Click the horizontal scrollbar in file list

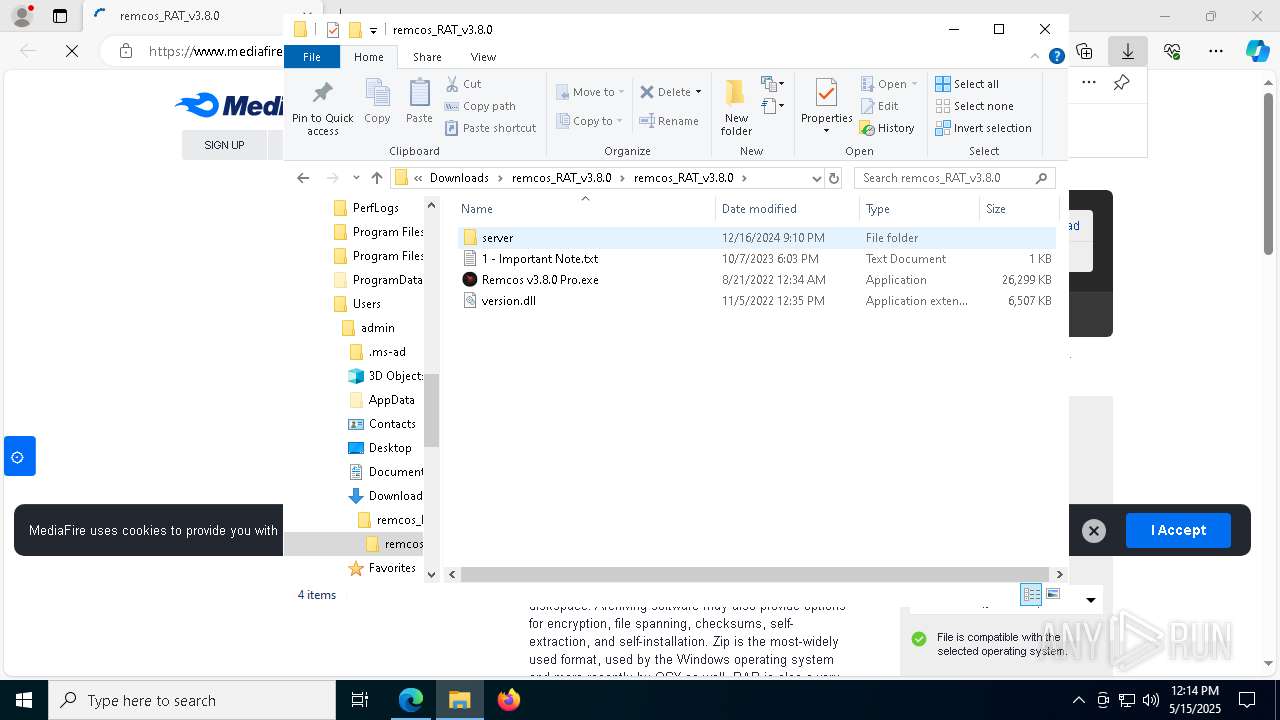pos(757,575)
